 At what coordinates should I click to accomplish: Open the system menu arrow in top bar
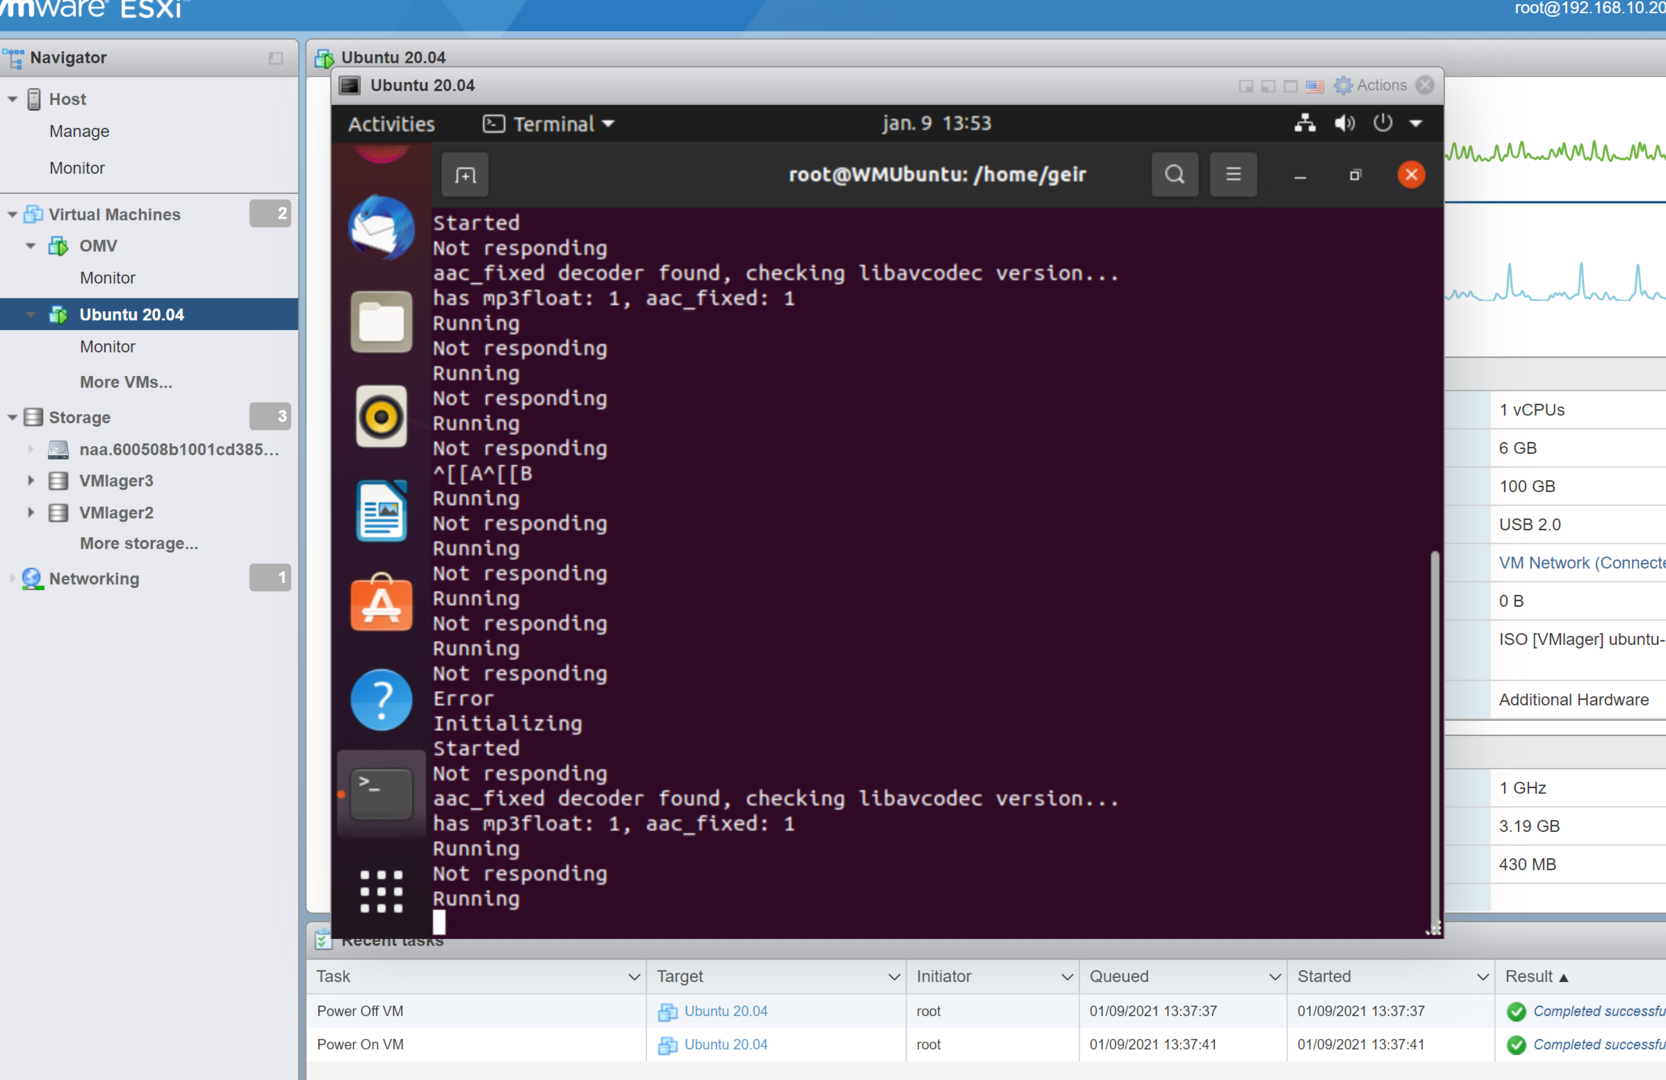click(x=1416, y=123)
